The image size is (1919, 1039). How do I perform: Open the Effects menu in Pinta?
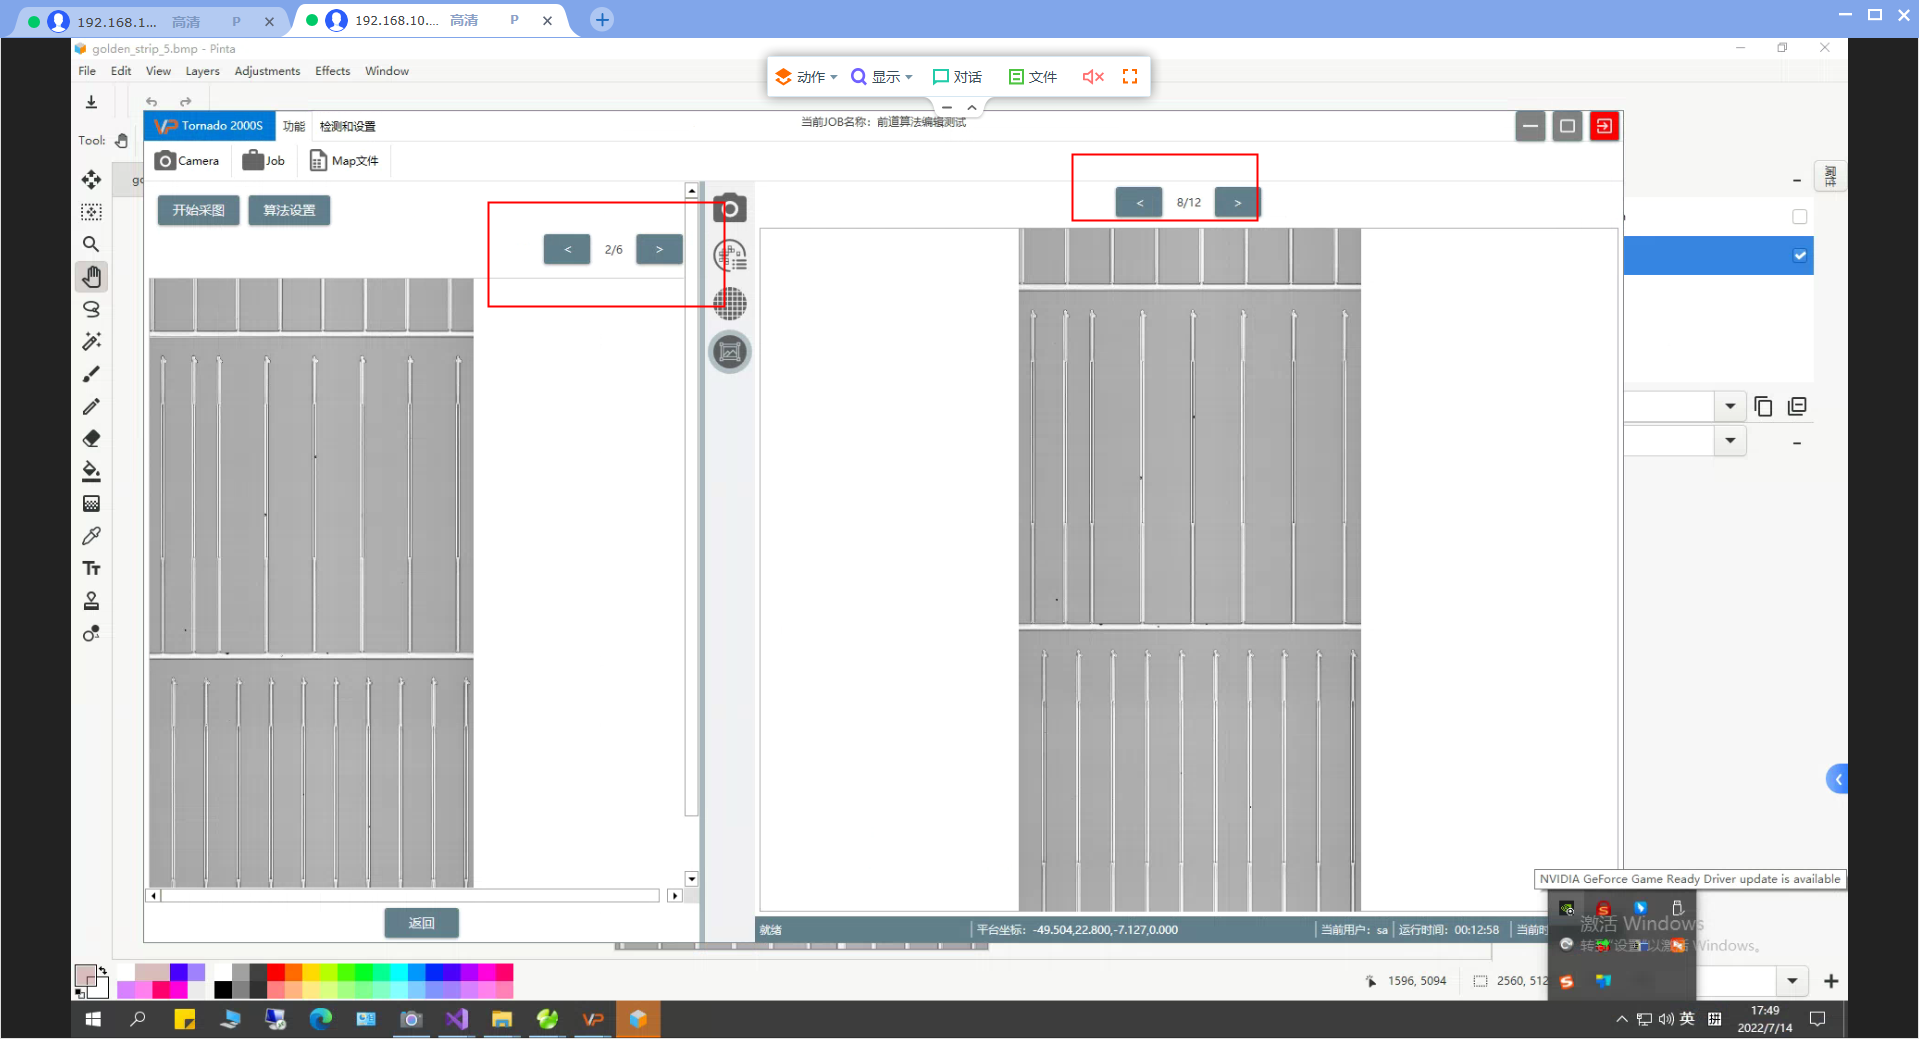click(x=332, y=71)
